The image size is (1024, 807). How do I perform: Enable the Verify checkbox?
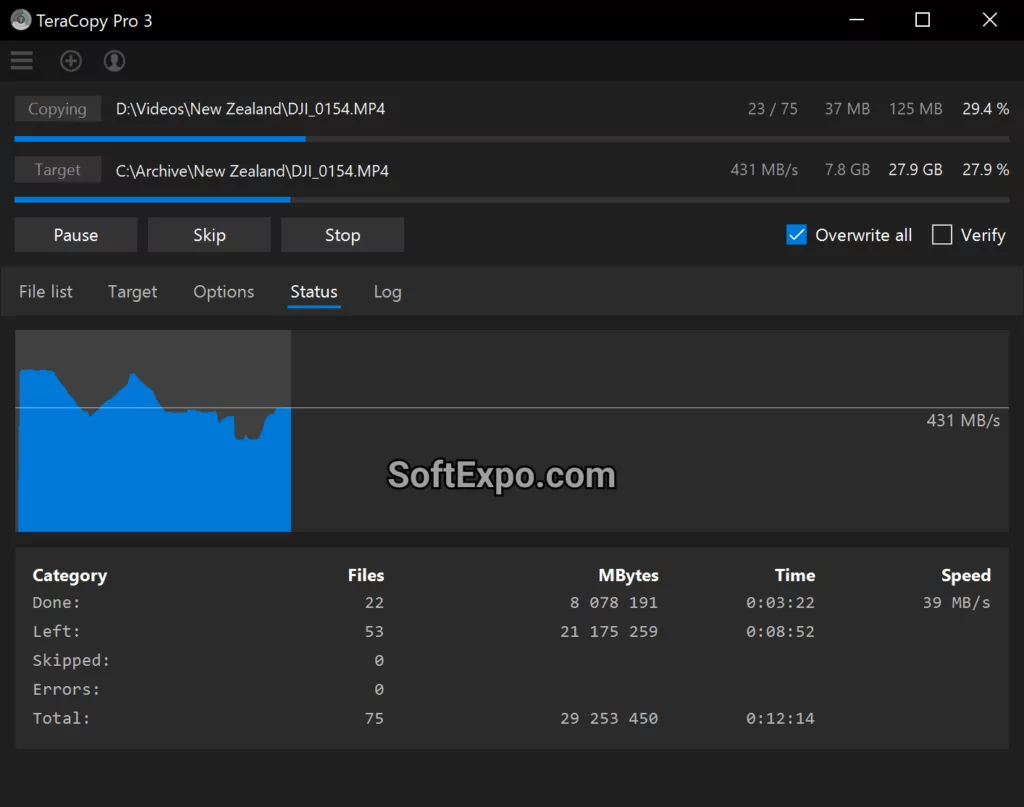[x=941, y=234]
